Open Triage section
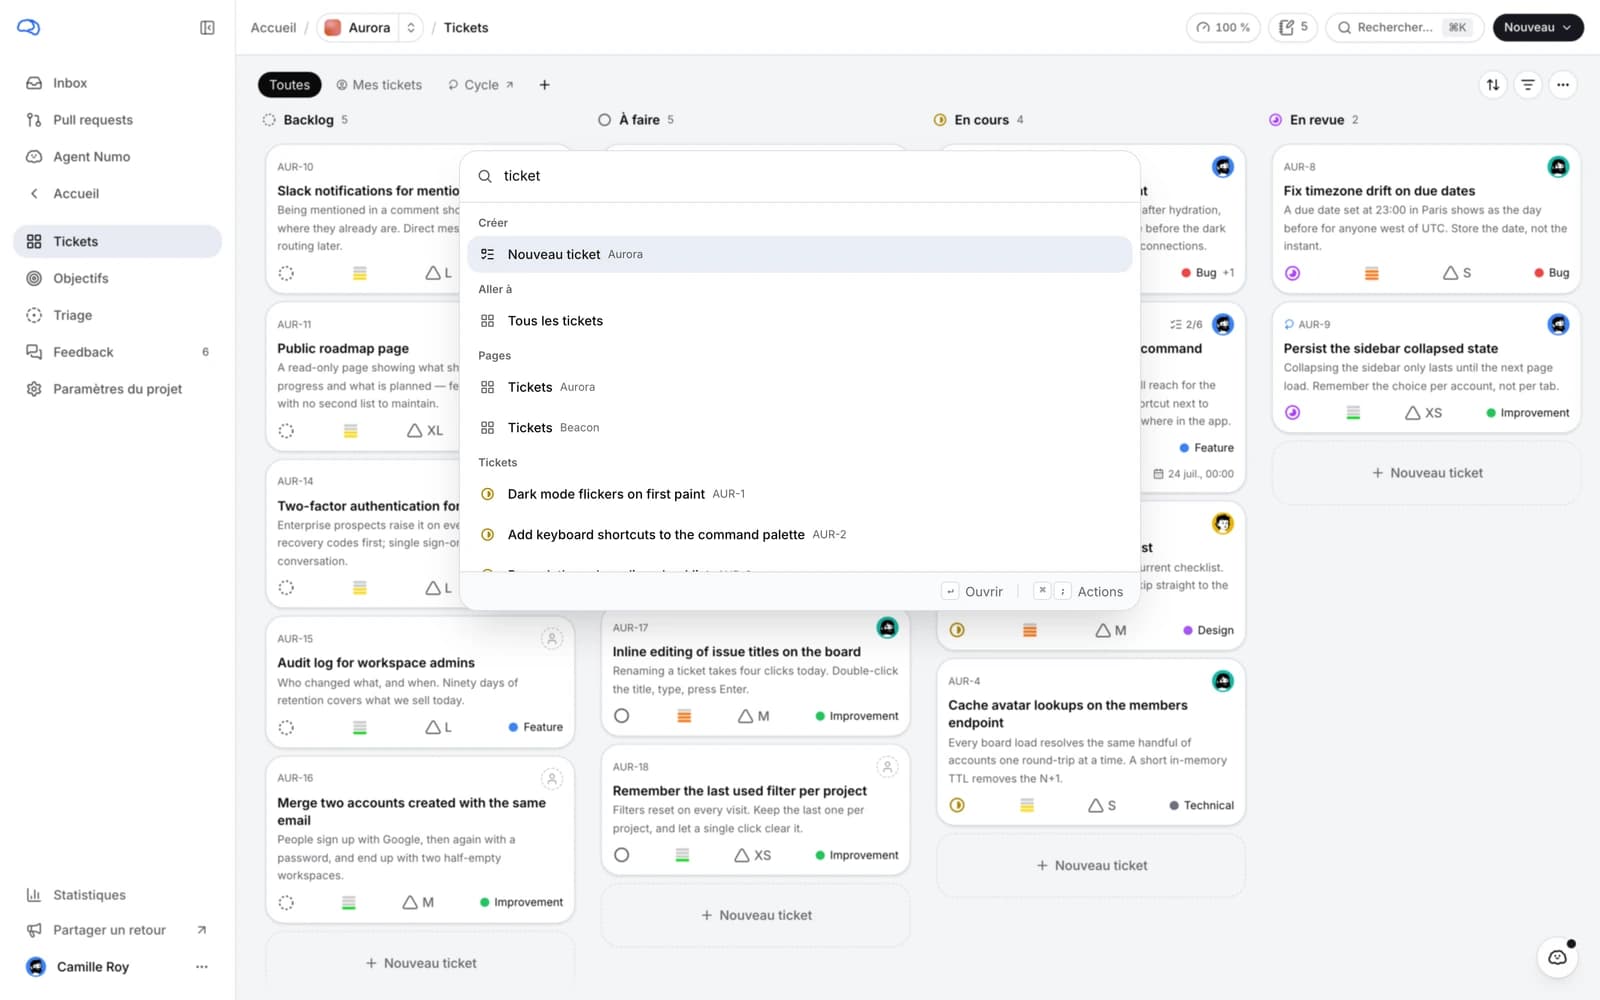1600x1000 pixels. [117, 315]
